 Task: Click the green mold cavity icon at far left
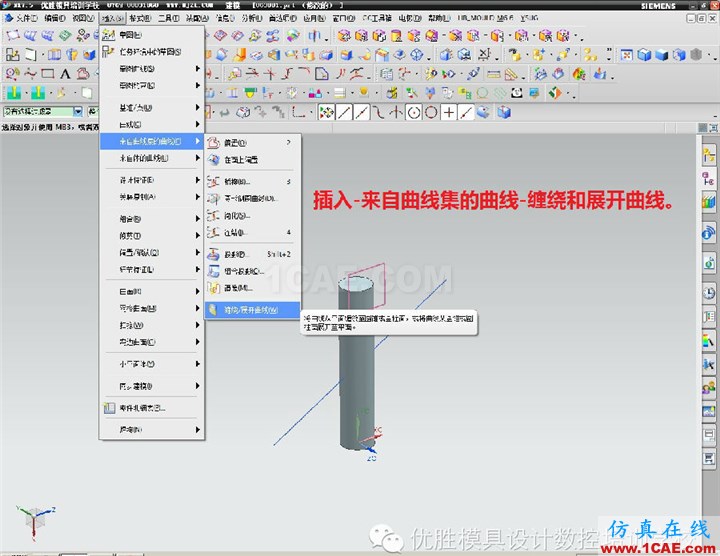13,93
